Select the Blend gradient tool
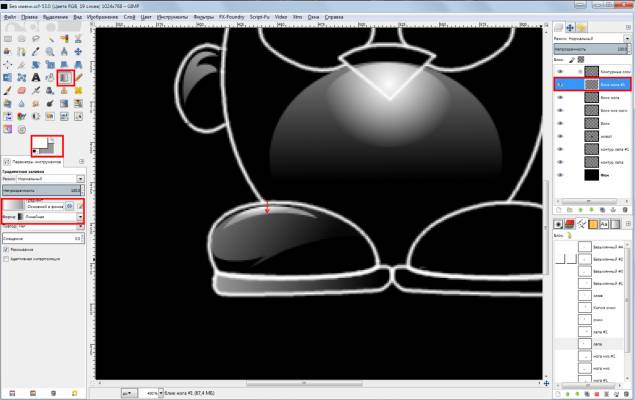 coord(65,77)
